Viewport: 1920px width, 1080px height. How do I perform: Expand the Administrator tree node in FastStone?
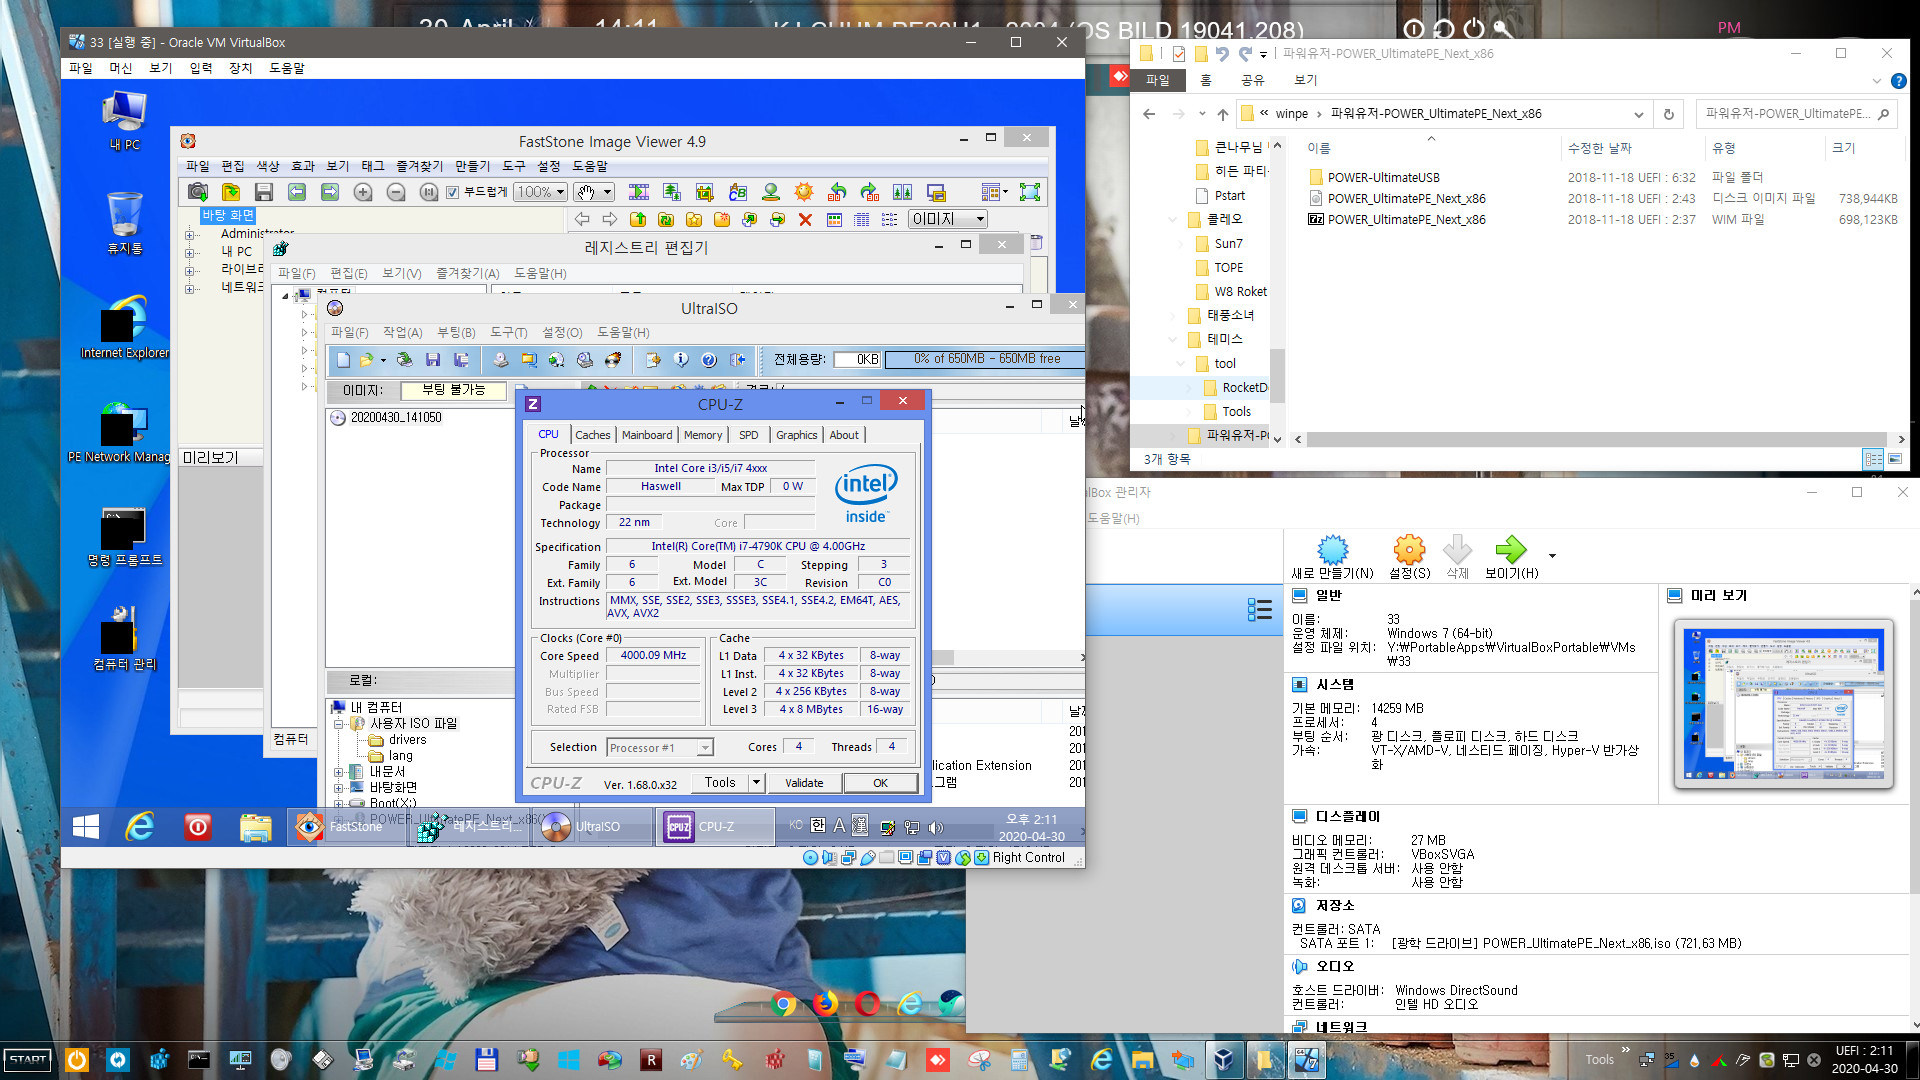(189, 235)
